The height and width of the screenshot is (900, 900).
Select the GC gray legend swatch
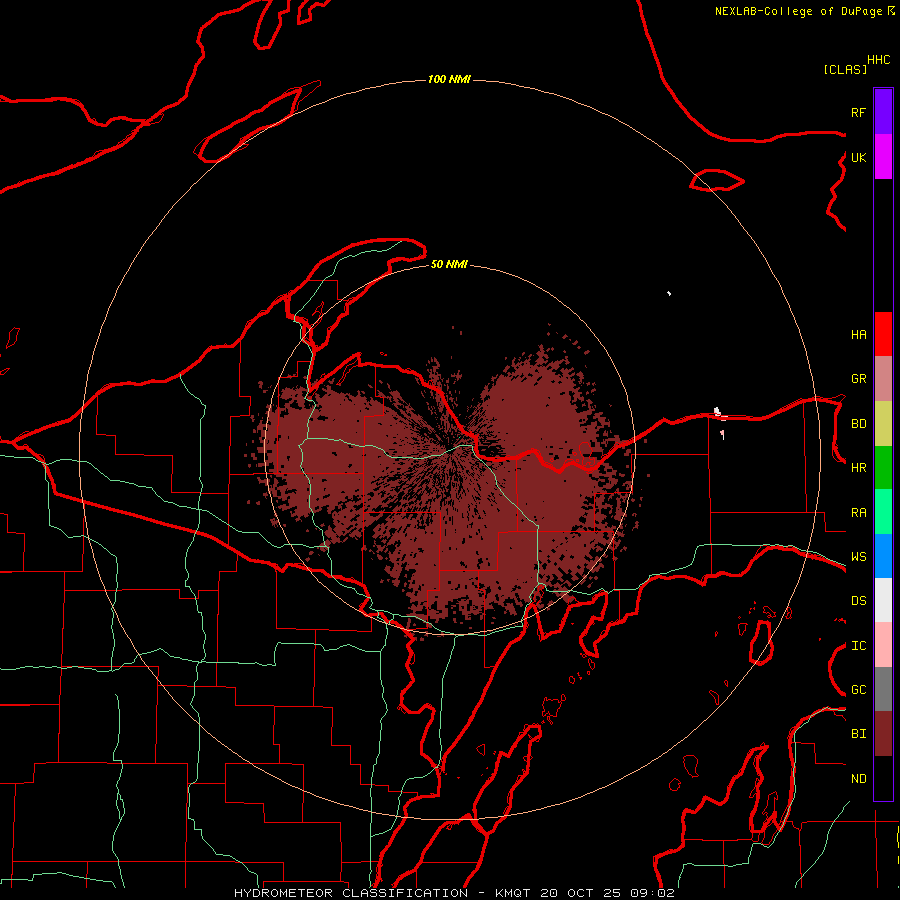pos(883,689)
